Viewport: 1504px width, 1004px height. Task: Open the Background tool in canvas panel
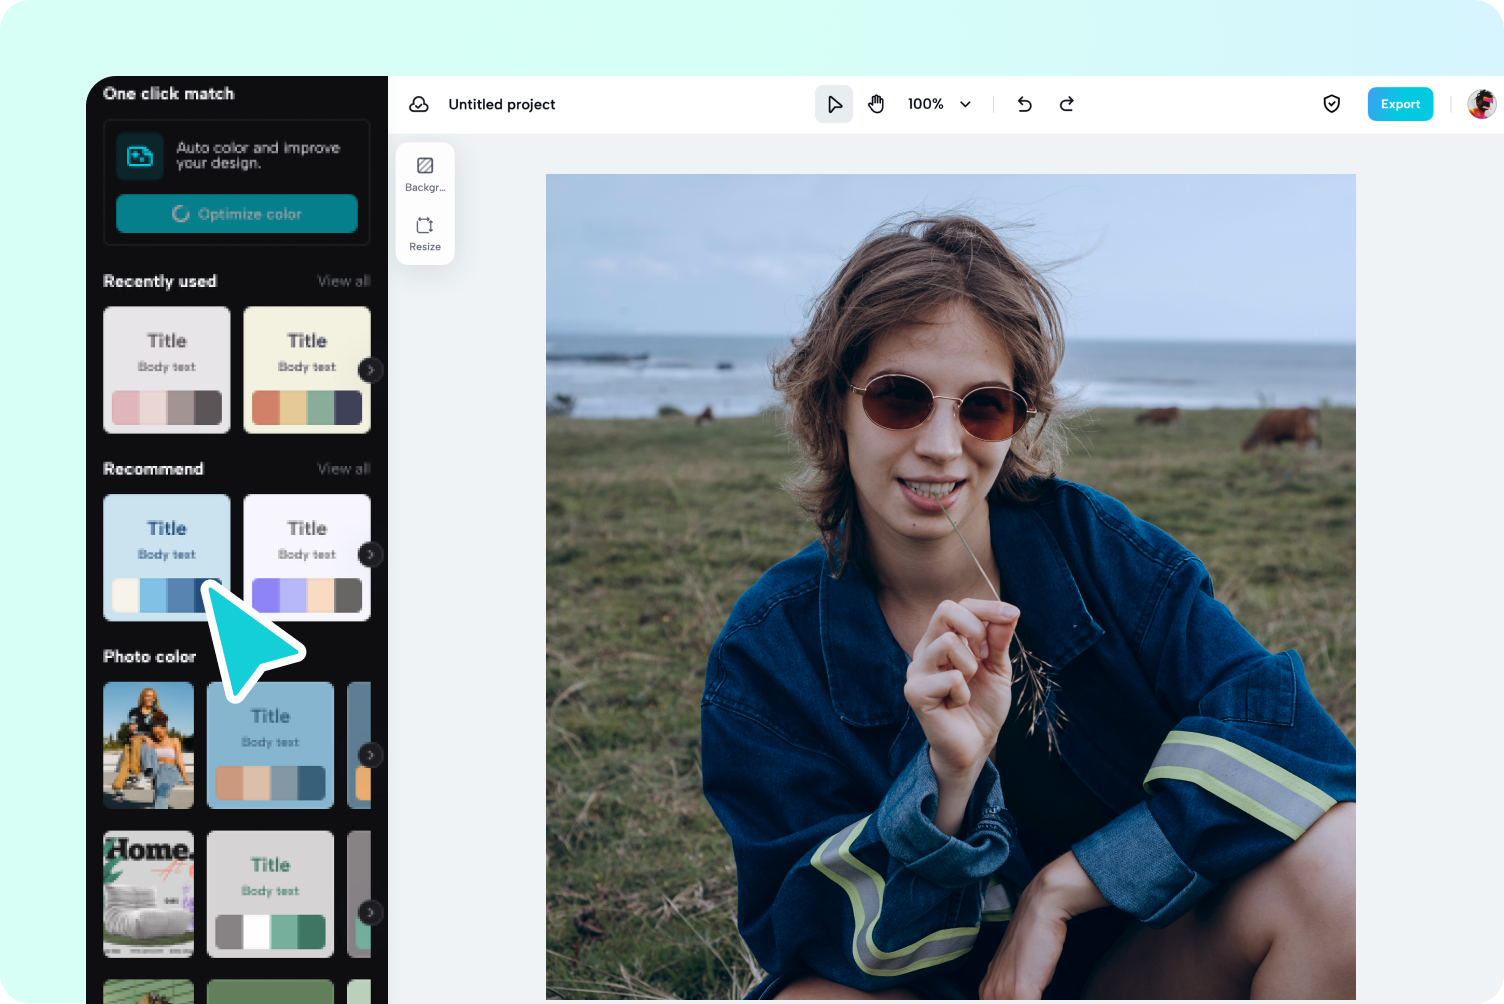tap(425, 172)
